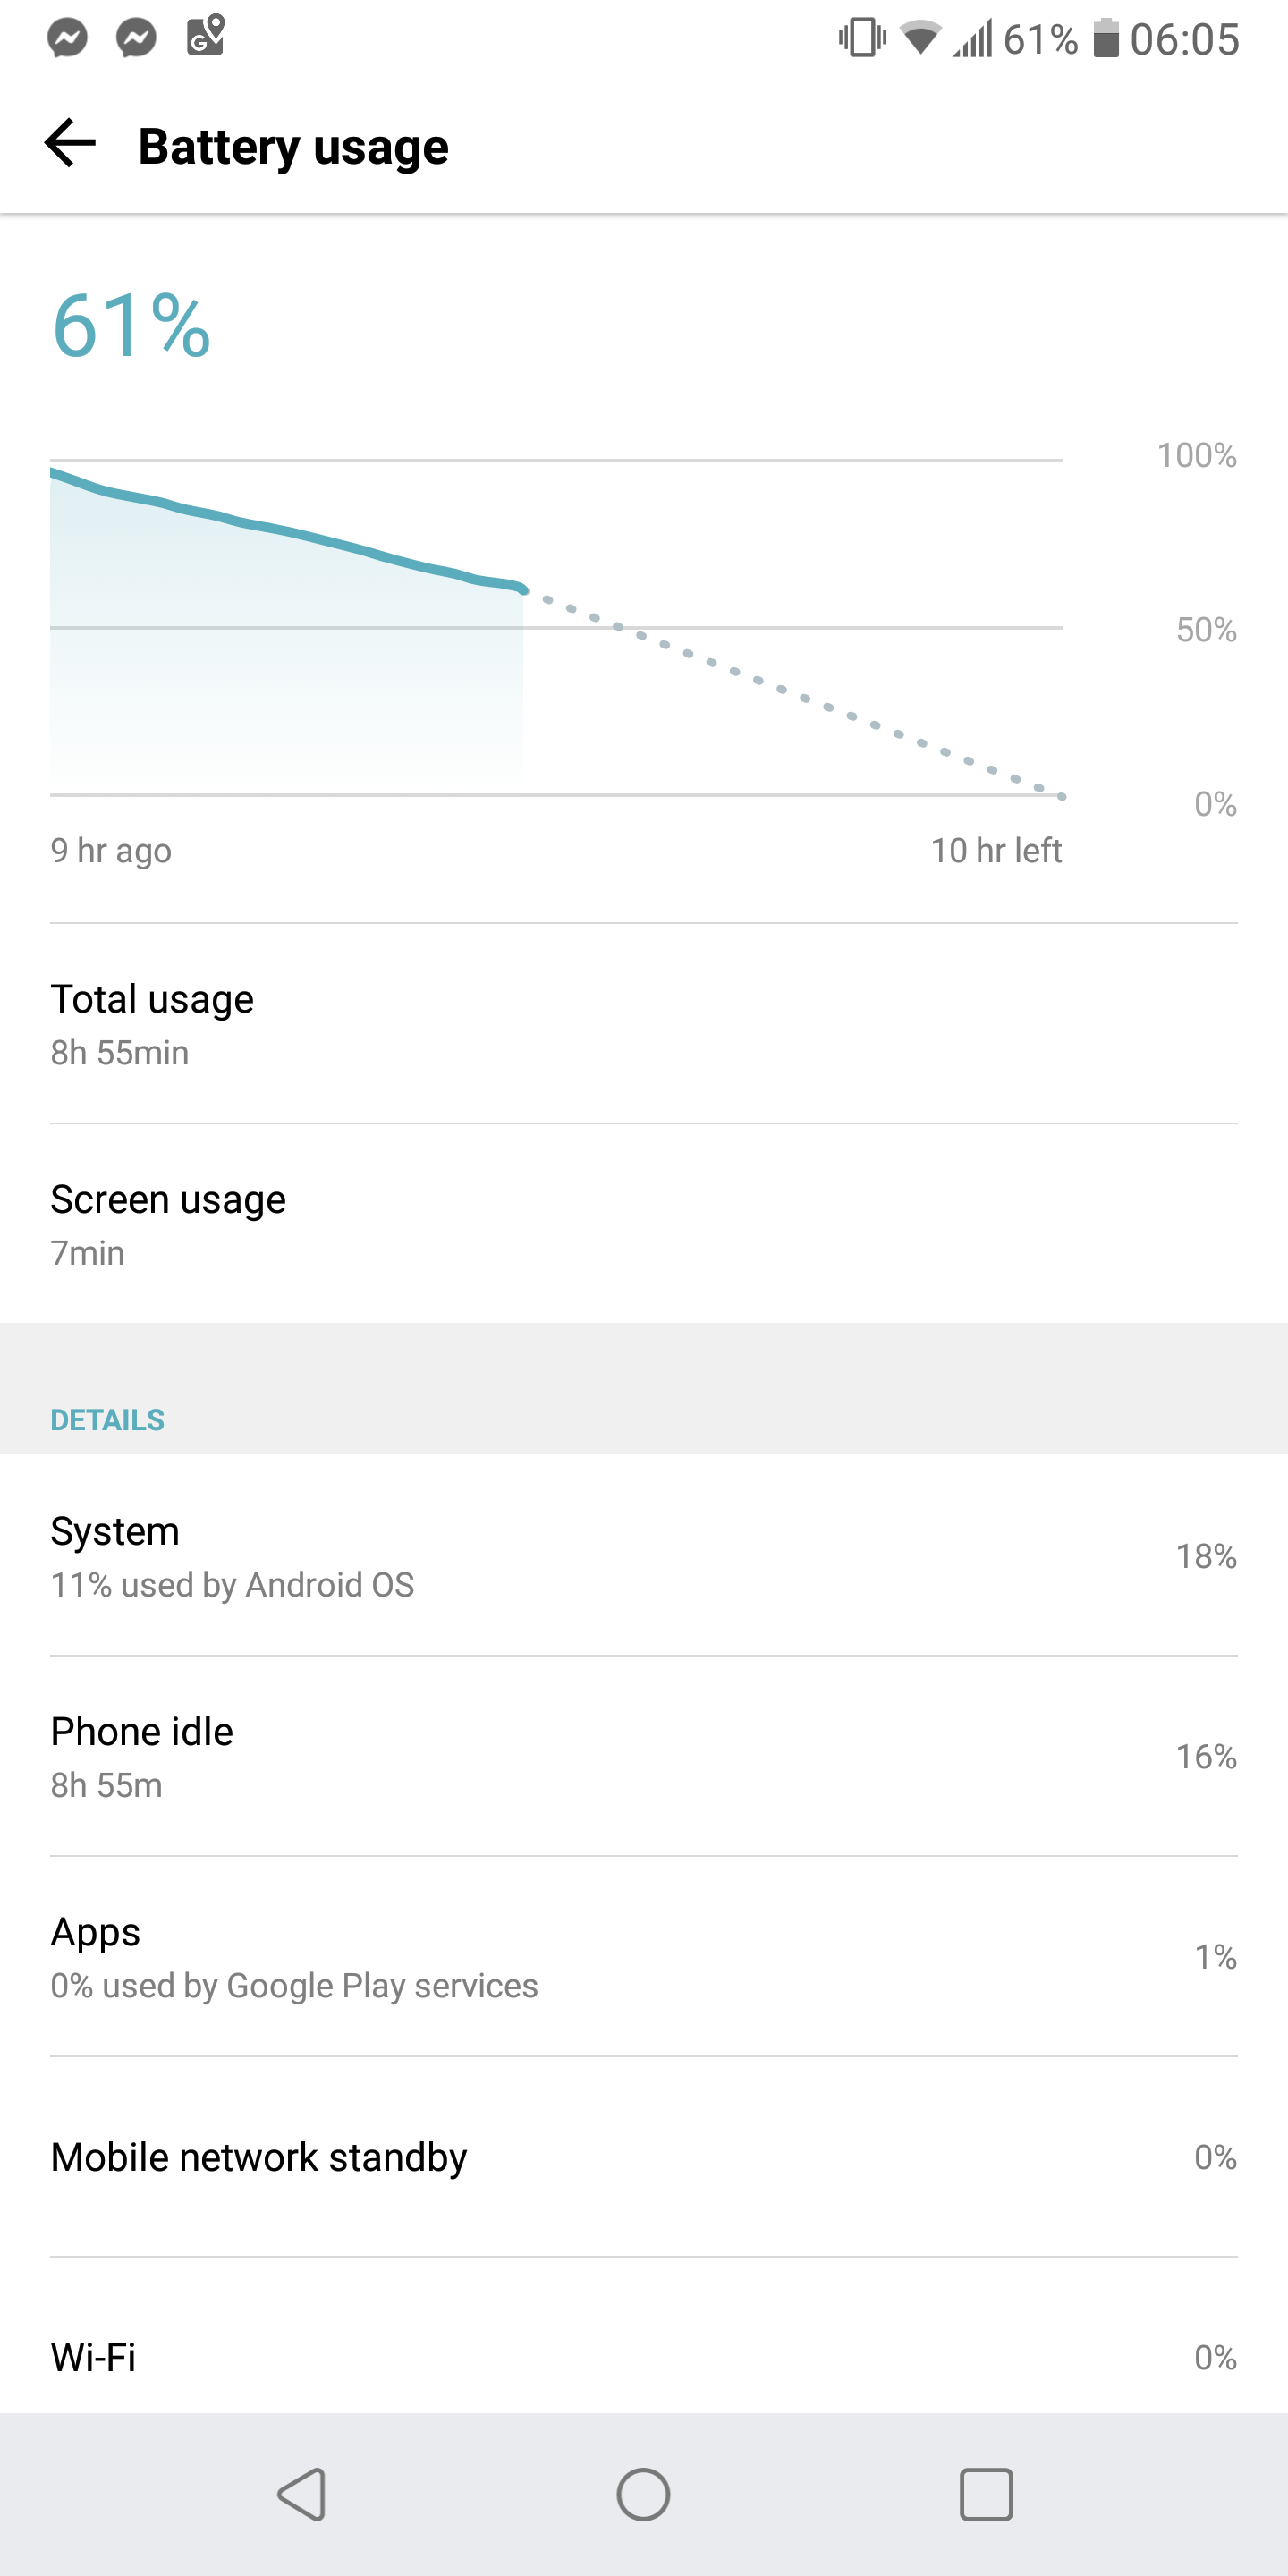Tap the large 61% battery percentage
This screenshot has width=1288, height=2576.
(131, 326)
